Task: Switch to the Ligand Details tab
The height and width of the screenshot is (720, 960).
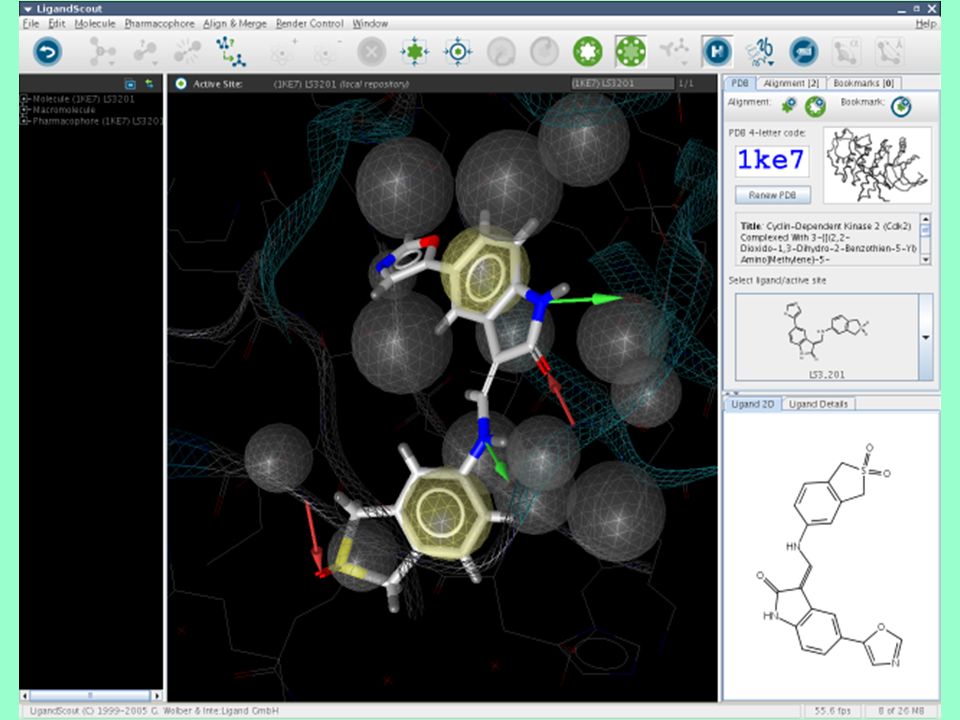Action: [x=818, y=404]
